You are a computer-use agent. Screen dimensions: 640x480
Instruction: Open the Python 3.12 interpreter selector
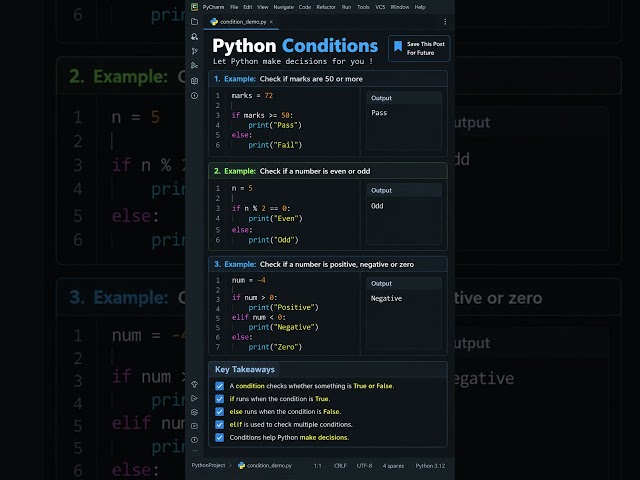click(x=430, y=466)
